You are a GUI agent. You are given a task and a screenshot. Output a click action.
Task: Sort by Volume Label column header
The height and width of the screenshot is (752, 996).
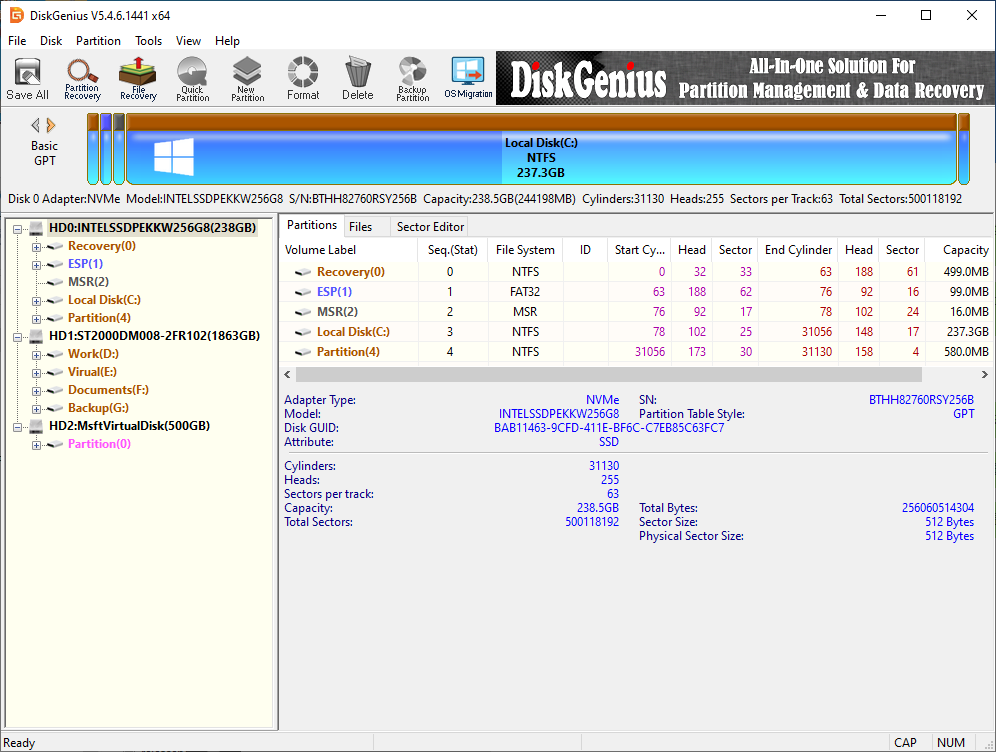coord(349,250)
